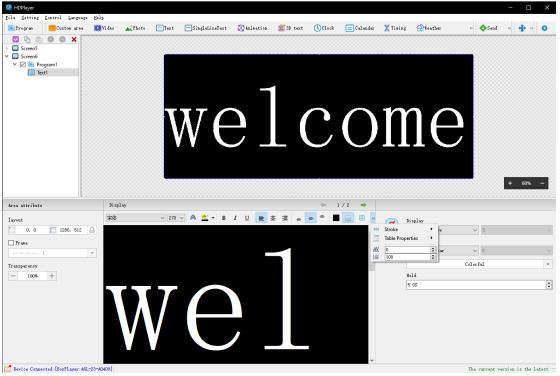Add a Video area
Screen dimensions: 560x376
point(104,28)
